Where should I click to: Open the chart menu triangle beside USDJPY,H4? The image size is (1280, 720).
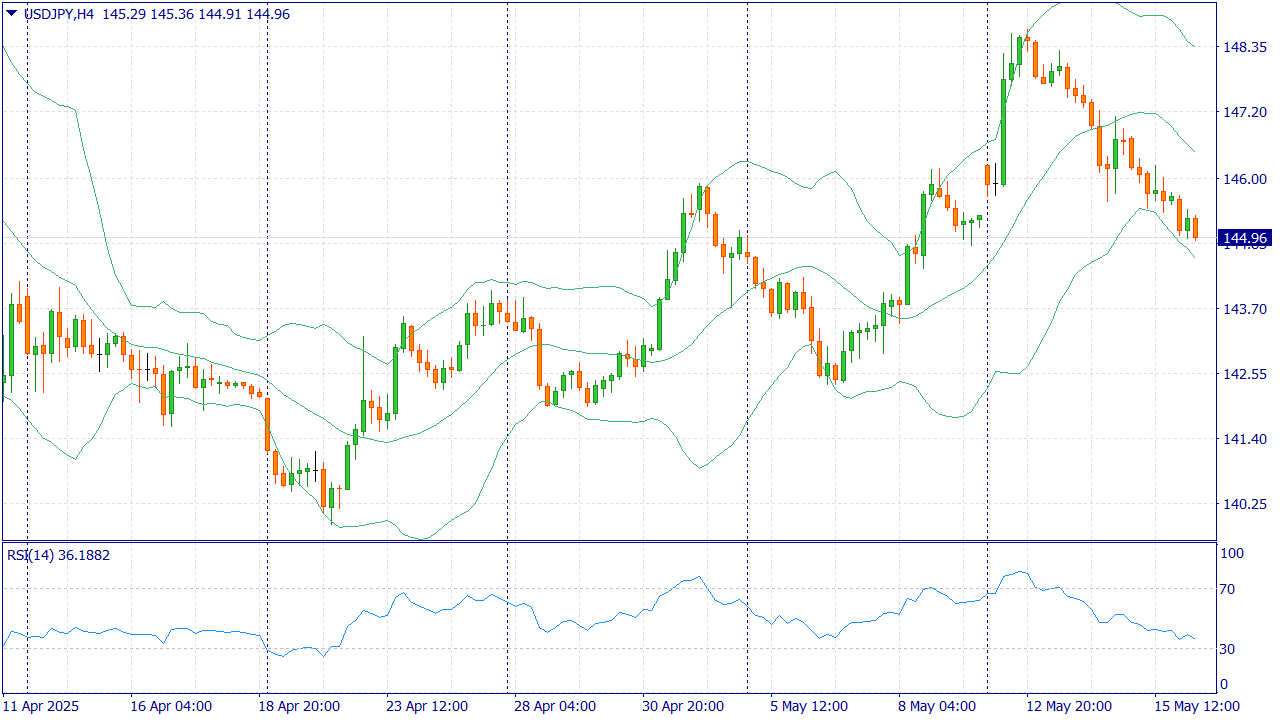tap(11, 14)
